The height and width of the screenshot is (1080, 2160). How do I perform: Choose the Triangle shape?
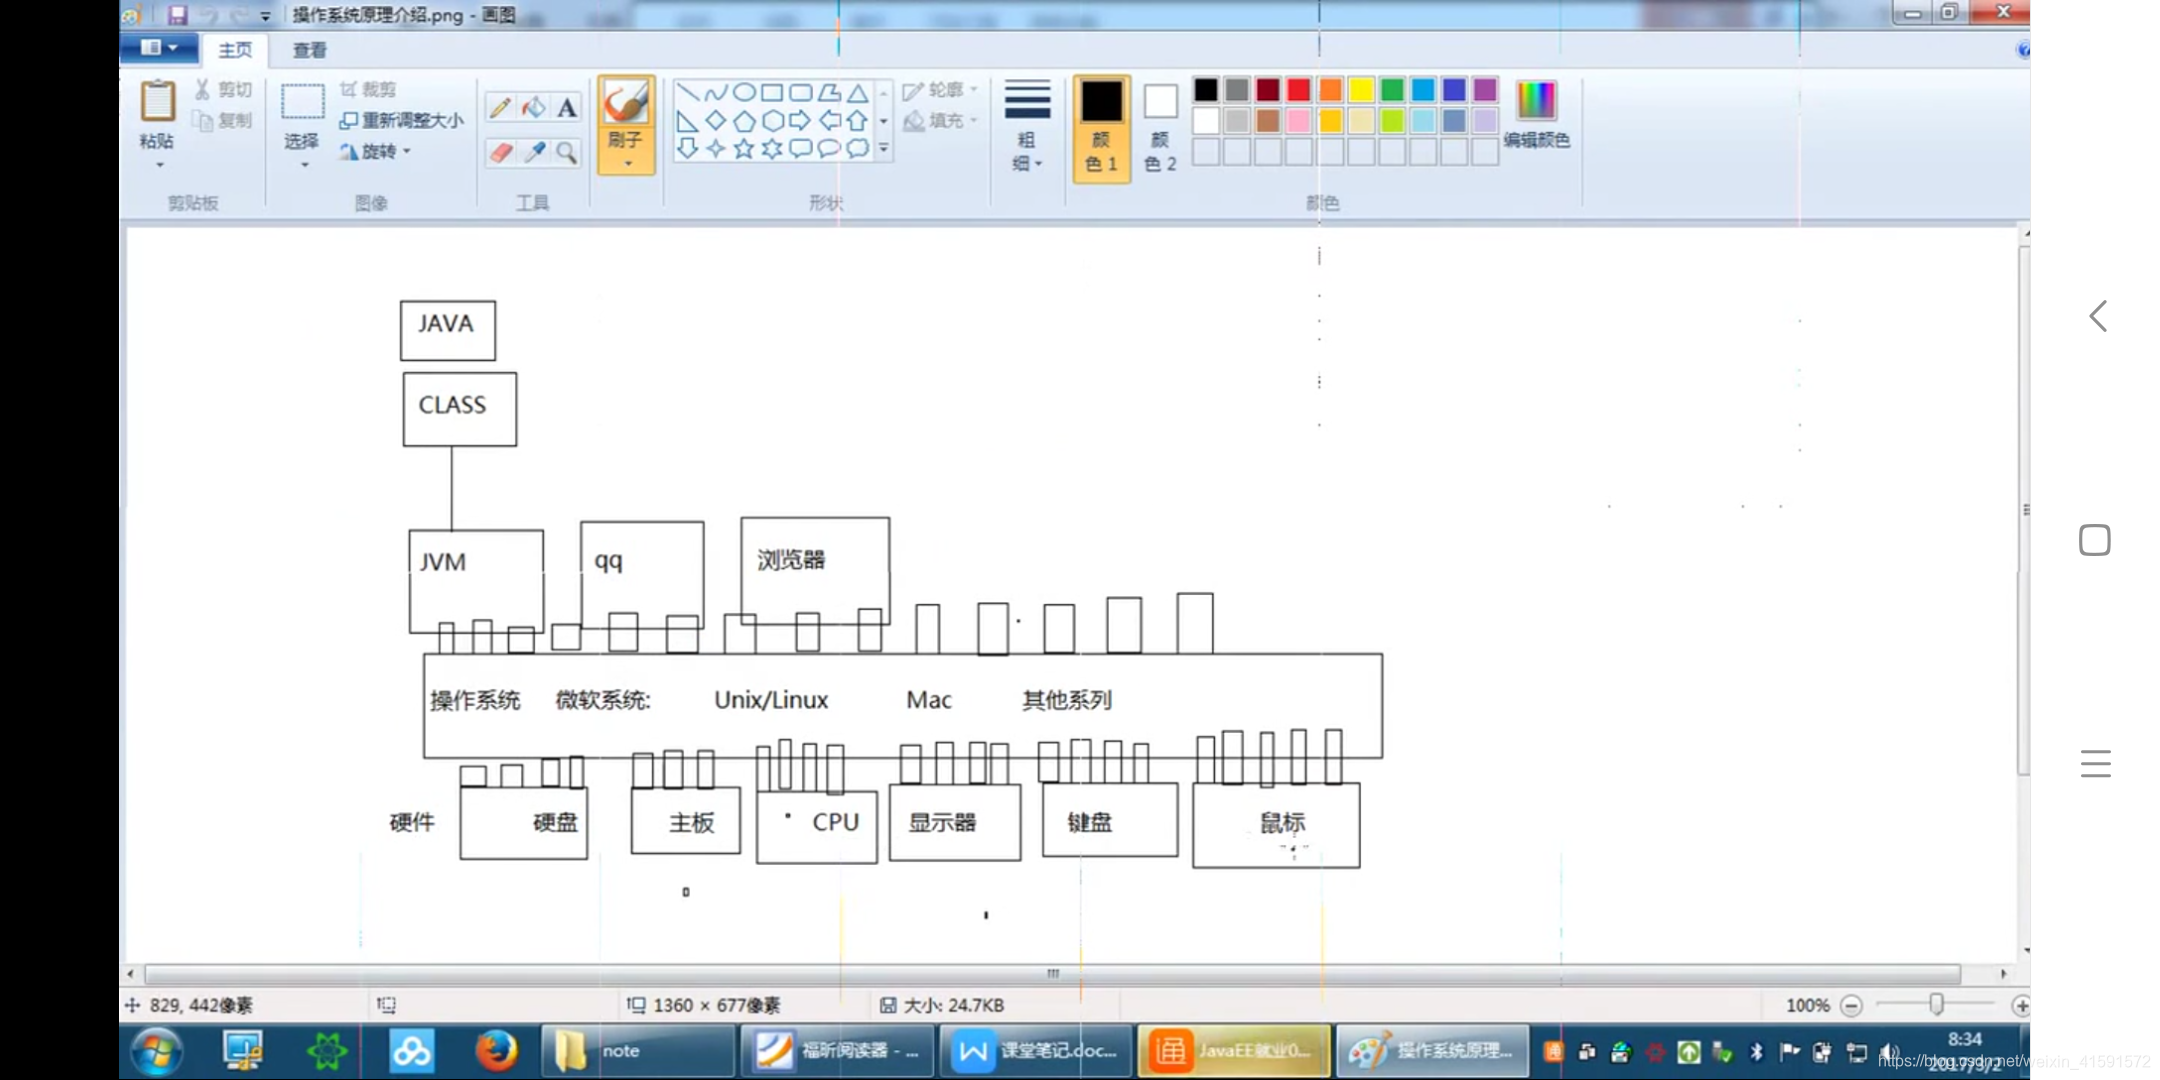tap(858, 93)
